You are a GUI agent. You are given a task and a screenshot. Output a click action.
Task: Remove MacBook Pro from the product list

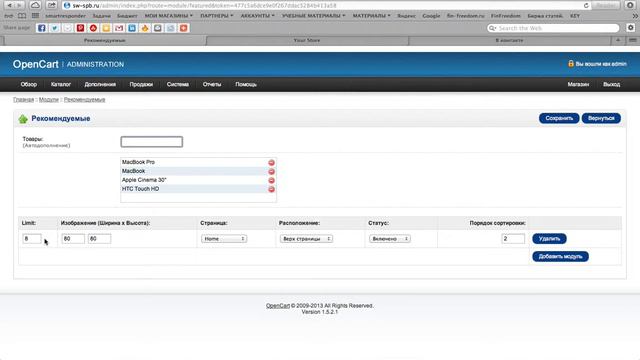pos(271,162)
